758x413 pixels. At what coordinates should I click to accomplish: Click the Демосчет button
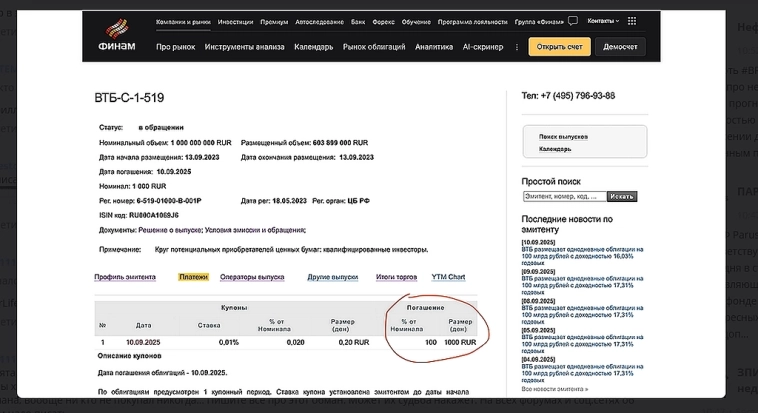621,47
